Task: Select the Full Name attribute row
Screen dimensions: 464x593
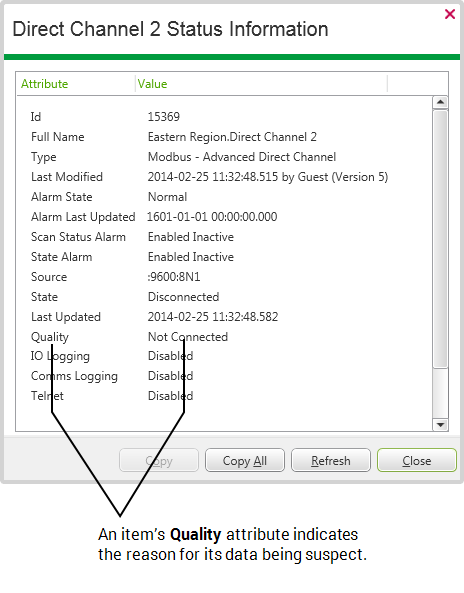Action: [x=57, y=137]
